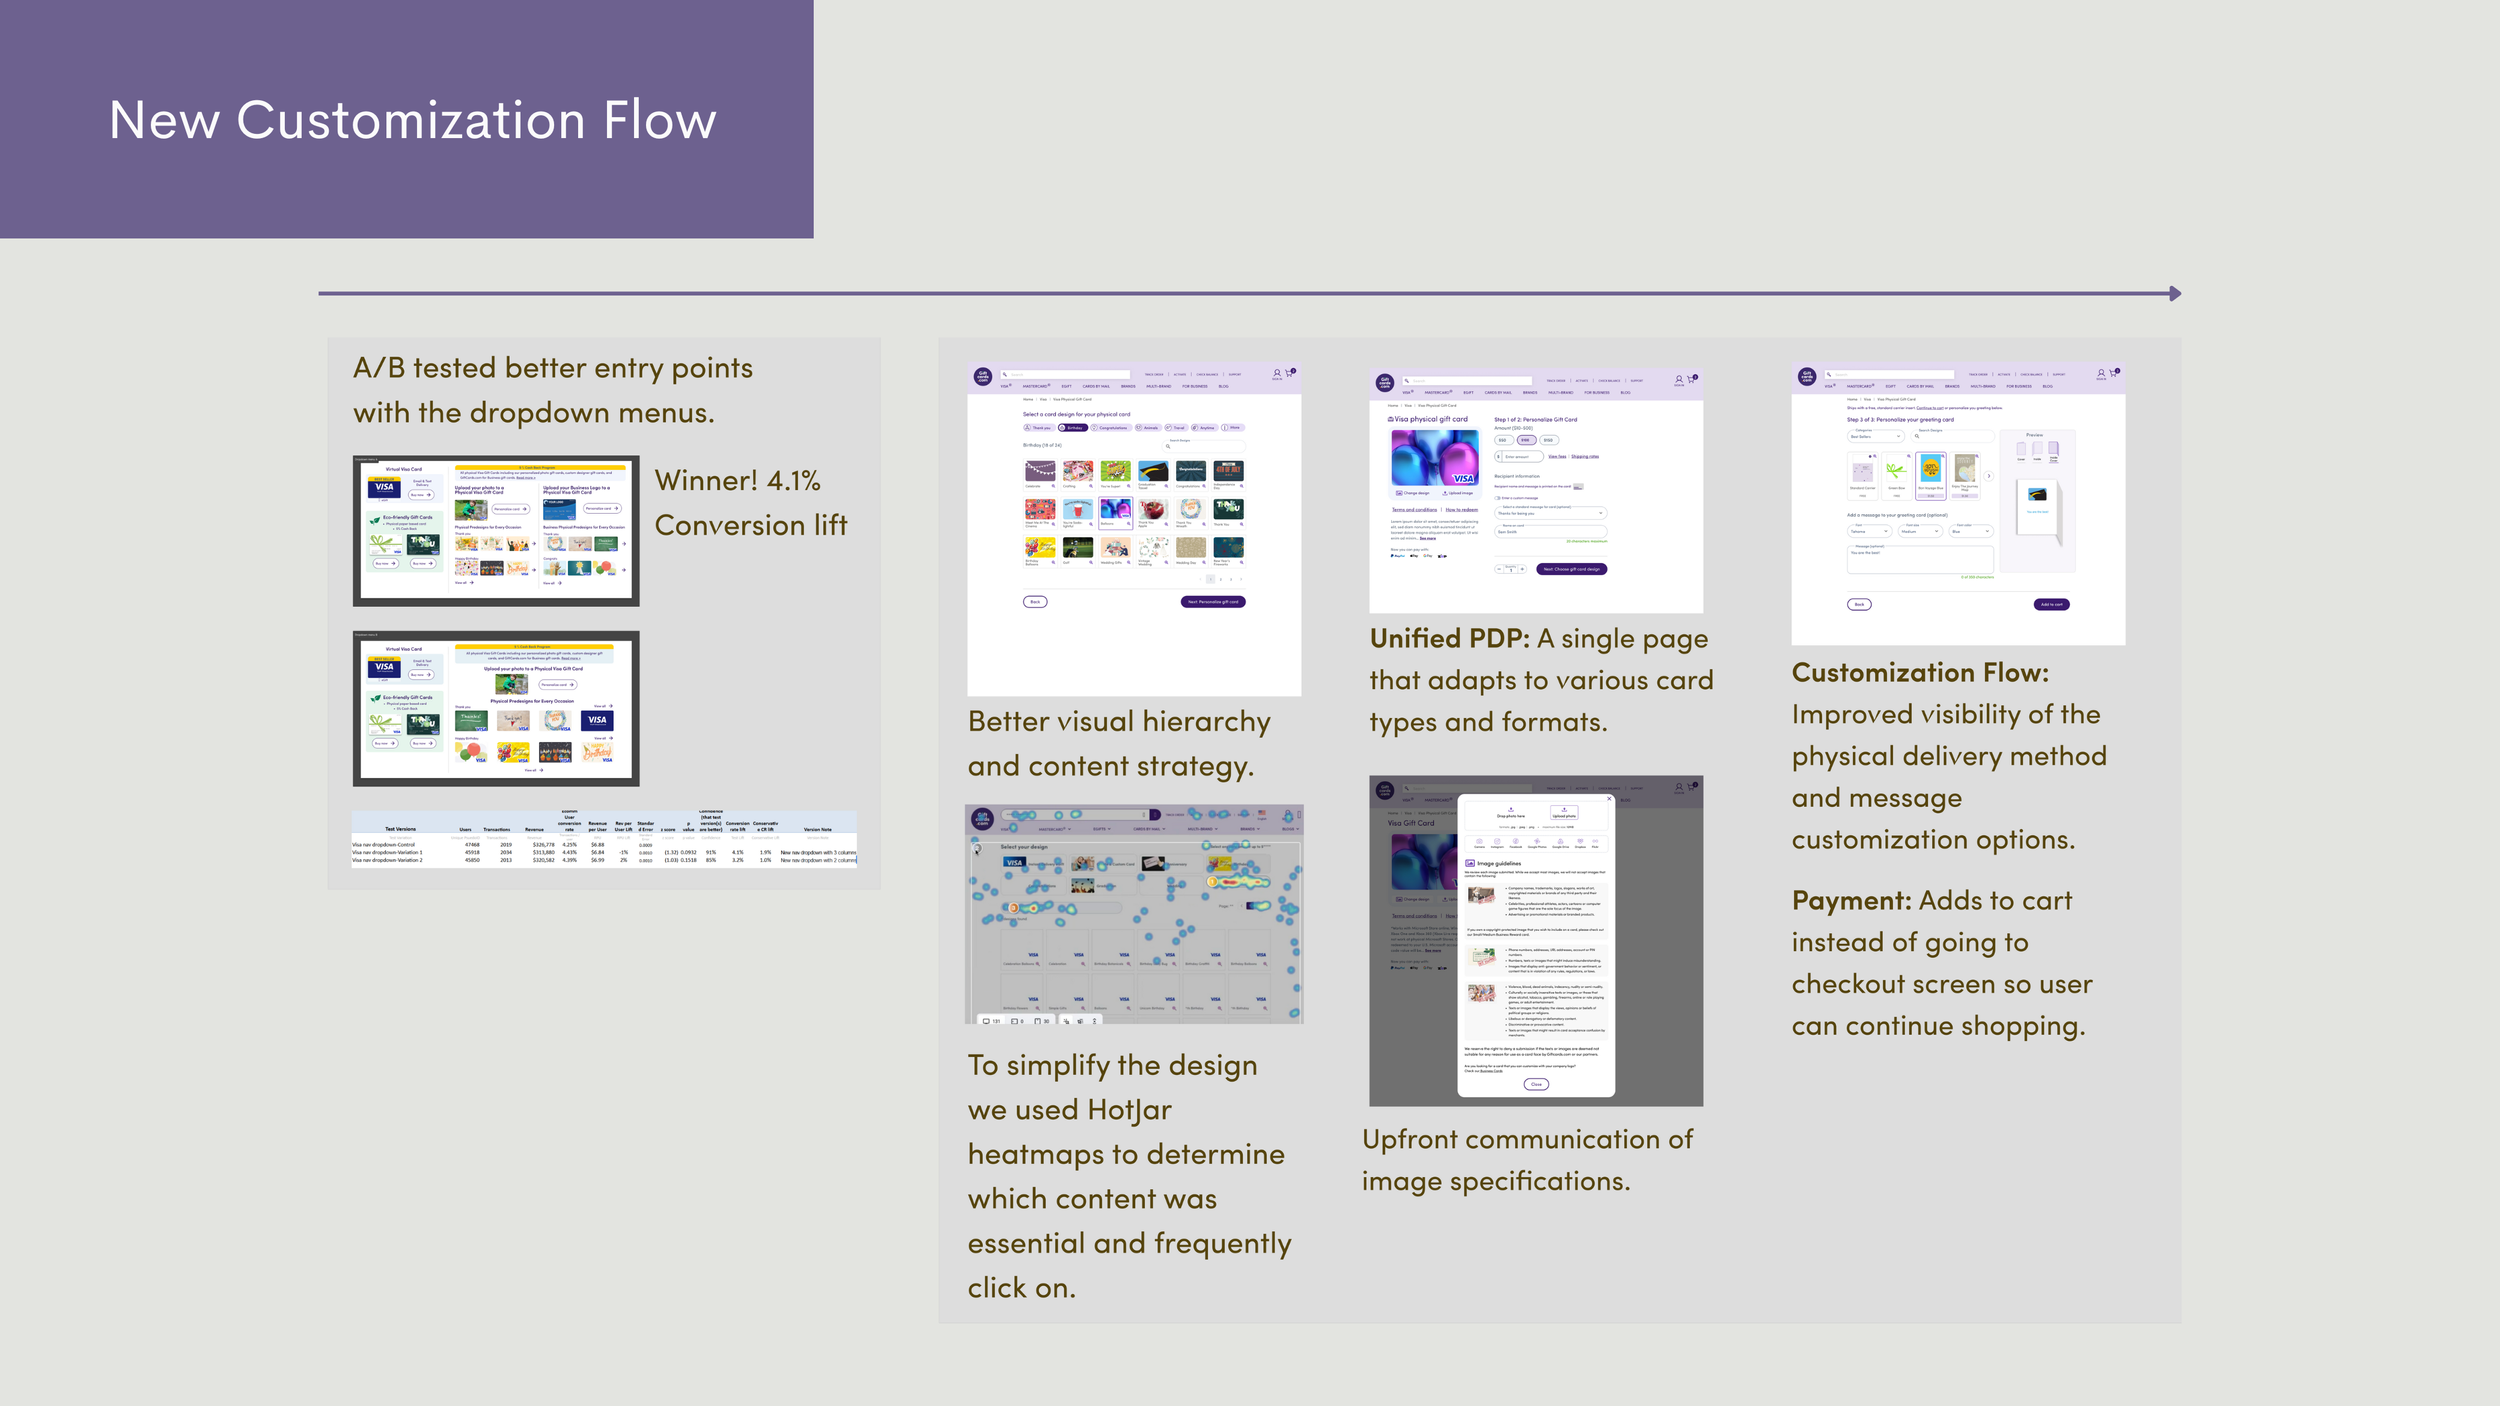This screenshot has width=2500, height=1406.
Task: Click the Gift Cards logo in the Unified PDP mockup
Action: [1385, 383]
